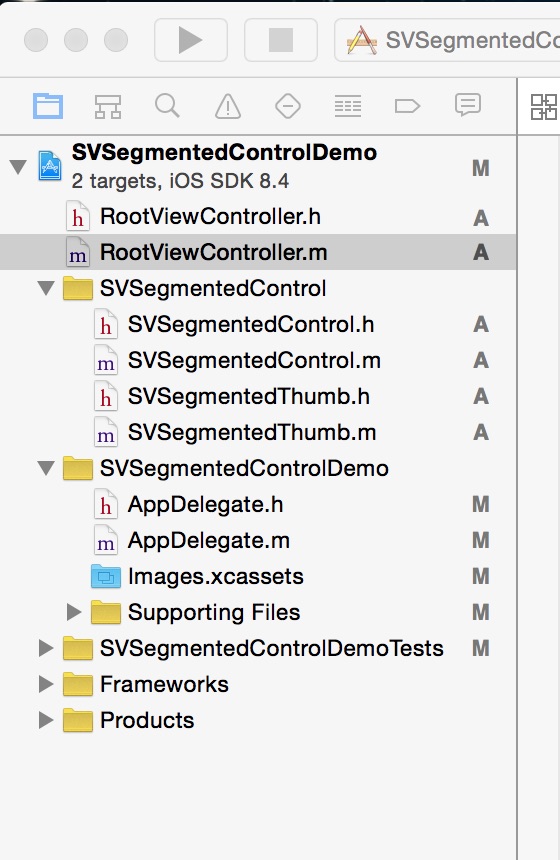The height and width of the screenshot is (860, 560).
Task: Show the Debug navigator icon
Action: (x=348, y=106)
